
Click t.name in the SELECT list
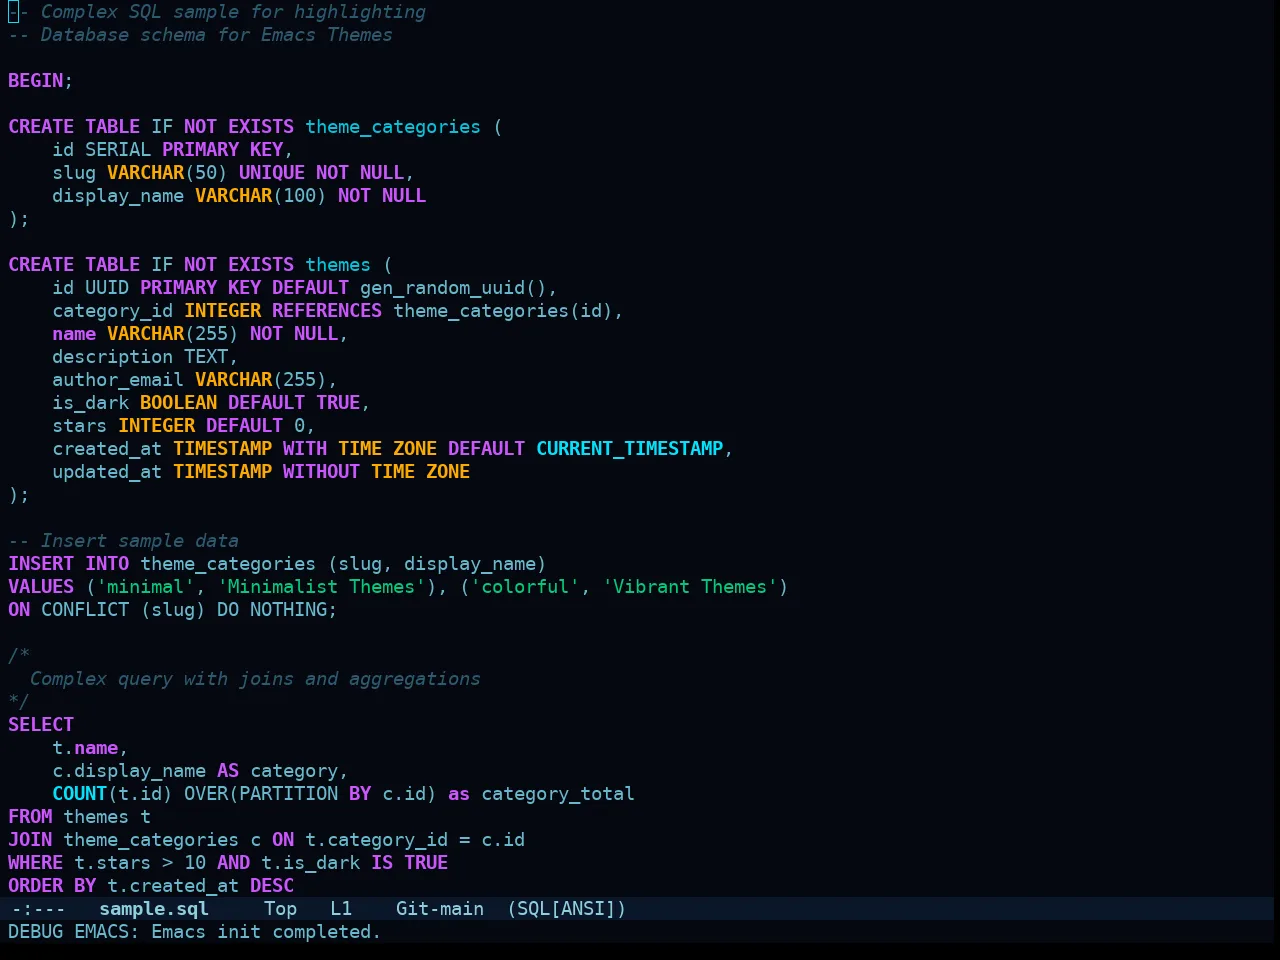[x=85, y=748]
